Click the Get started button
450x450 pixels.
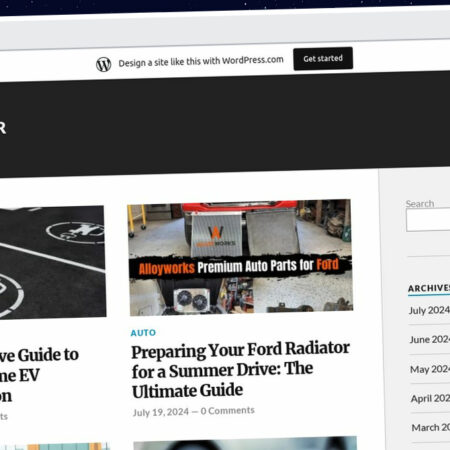[x=323, y=59]
